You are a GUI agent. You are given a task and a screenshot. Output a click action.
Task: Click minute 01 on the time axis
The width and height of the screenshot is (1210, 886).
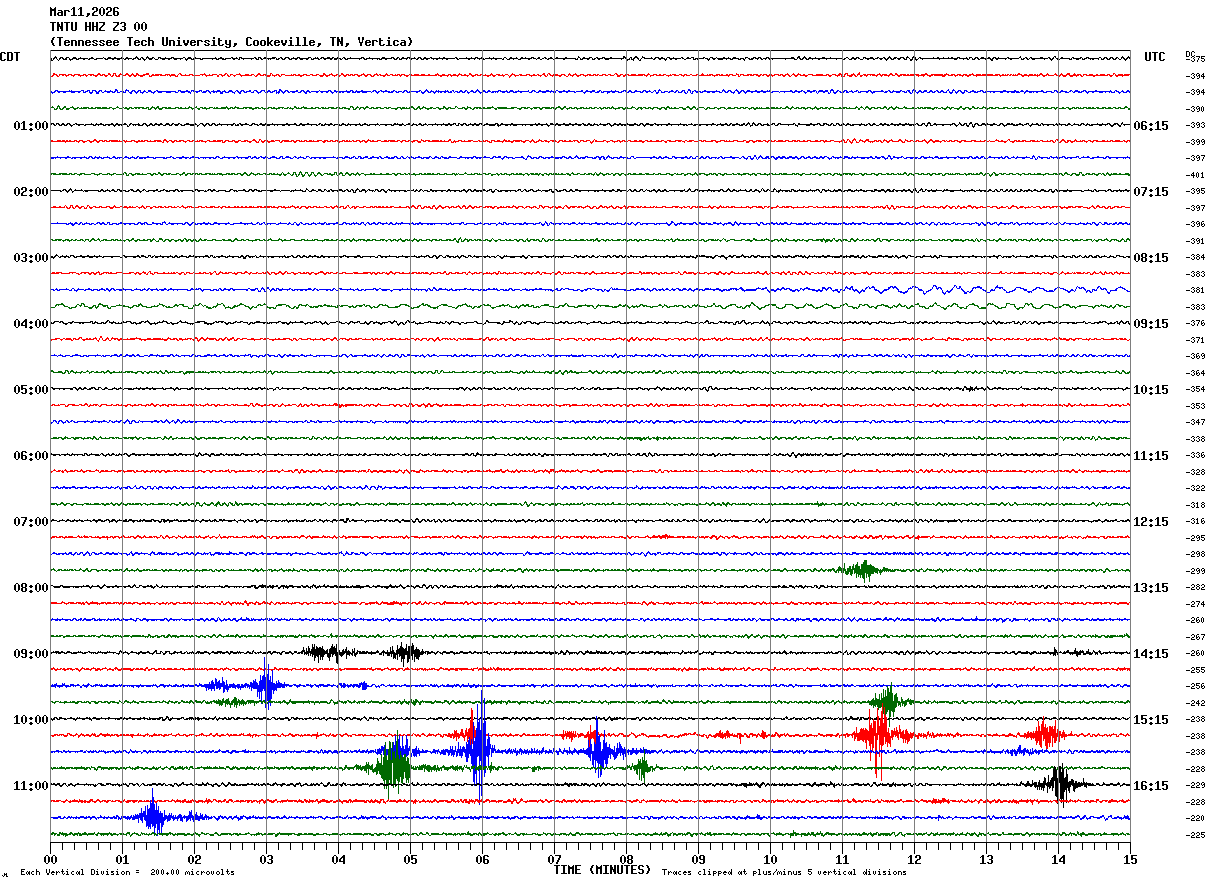click(122, 859)
